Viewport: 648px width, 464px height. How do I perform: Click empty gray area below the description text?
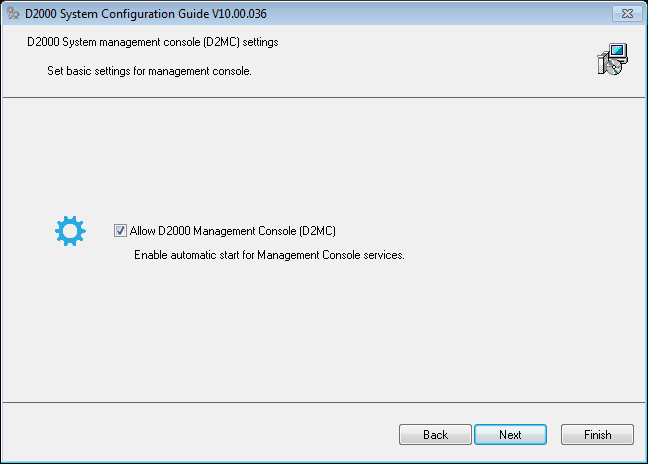(324, 335)
